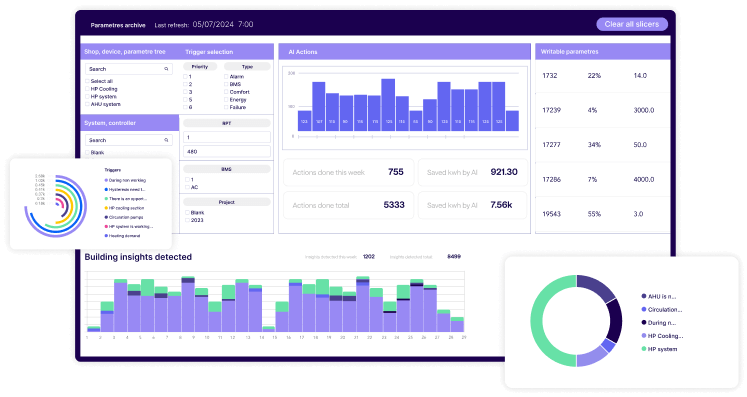747x397 pixels.
Task: Click the 3000.0 value in Writable parametres
Action: click(644, 110)
